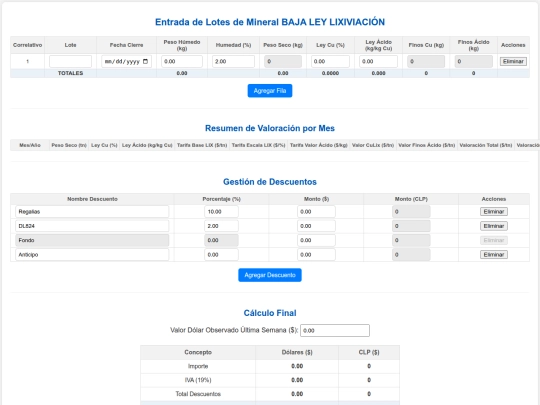Viewport: 540px width, 405px height.
Task: Click the Anticipo Monto ($) field
Action: tap(316, 255)
